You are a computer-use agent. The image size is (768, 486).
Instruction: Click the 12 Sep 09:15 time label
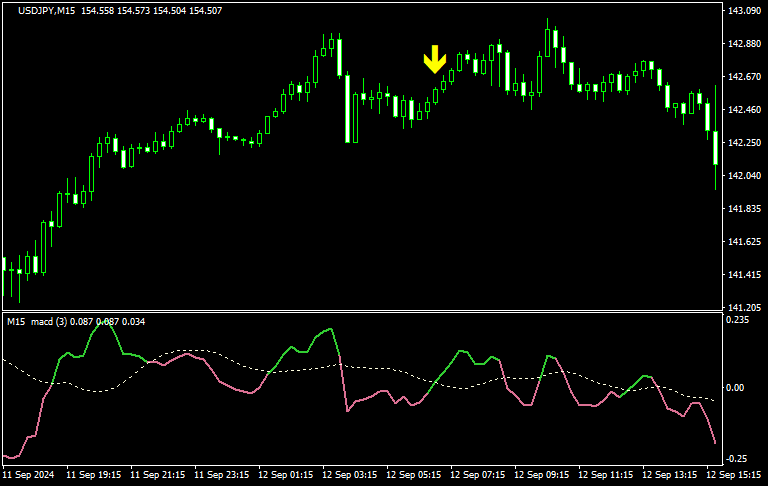tap(540, 475)
